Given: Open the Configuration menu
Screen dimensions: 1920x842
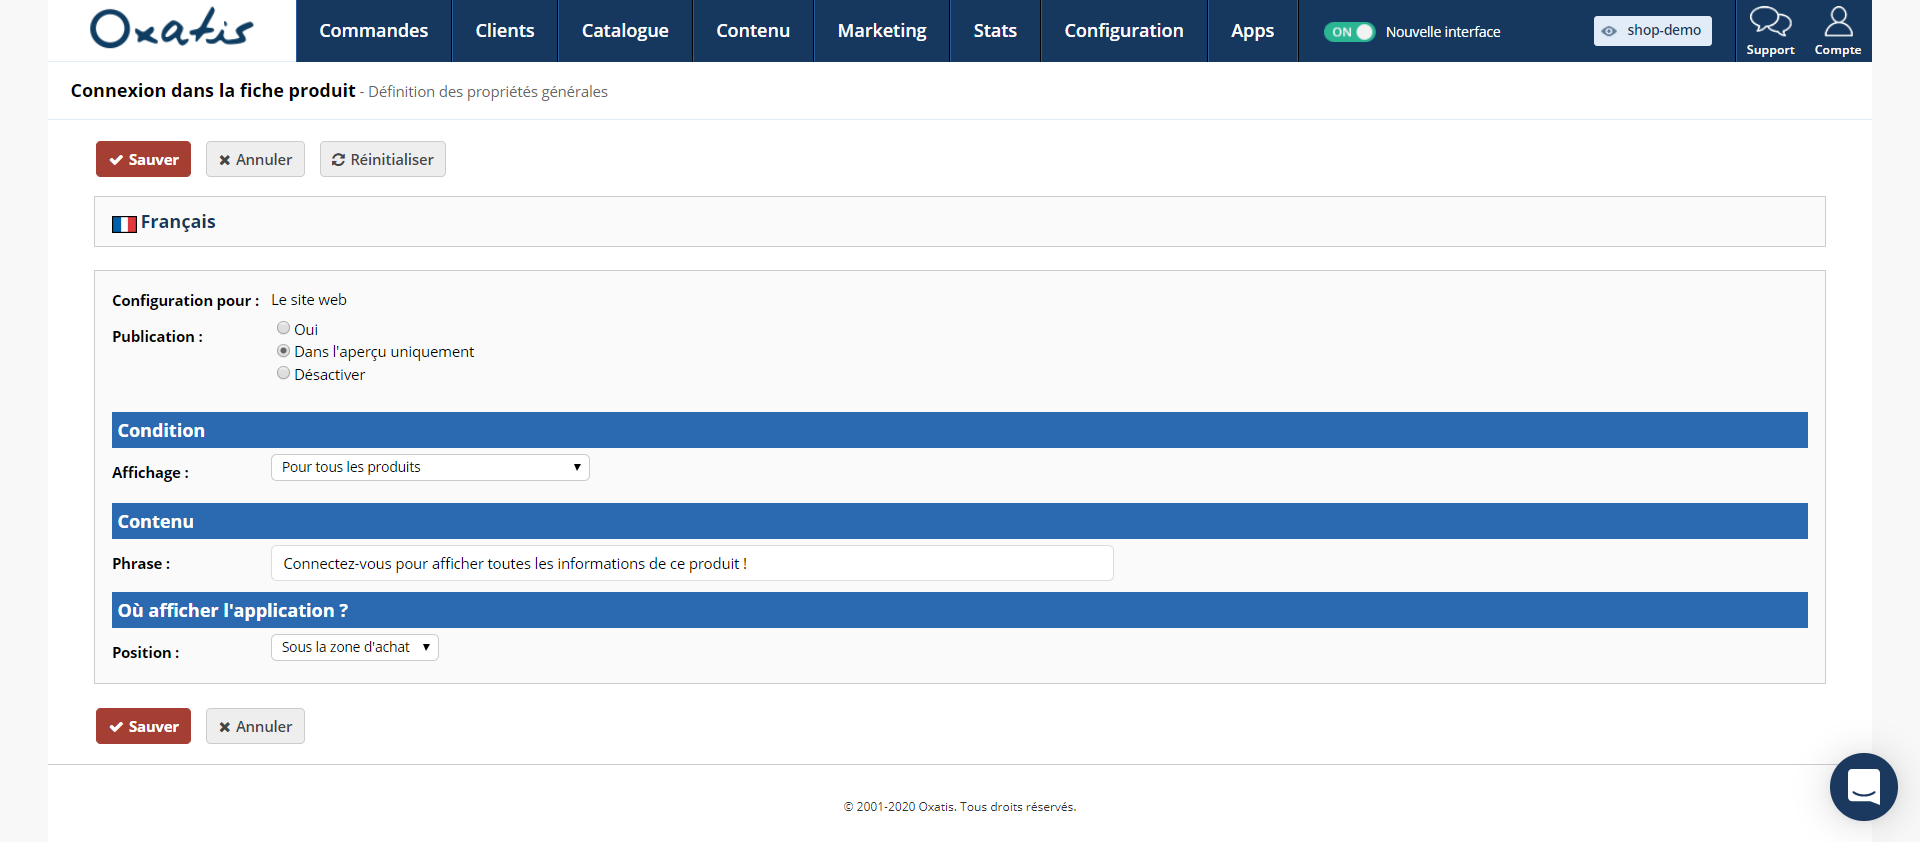Looking at the screenshot, I should coord(1124,31).
